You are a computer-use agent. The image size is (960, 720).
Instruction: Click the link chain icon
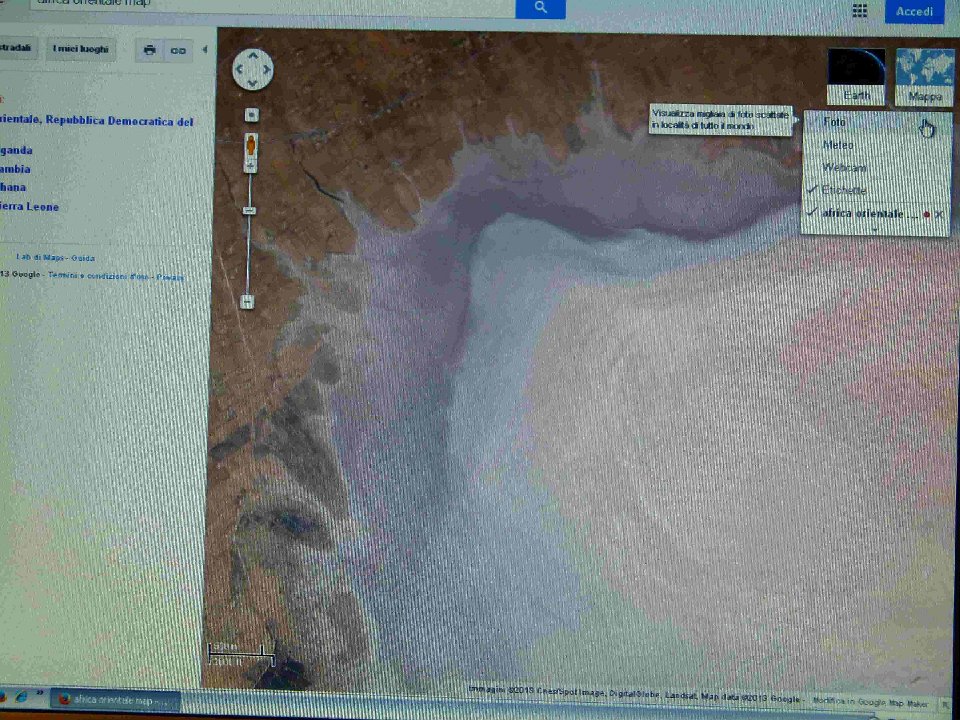[x=179, y=50]
